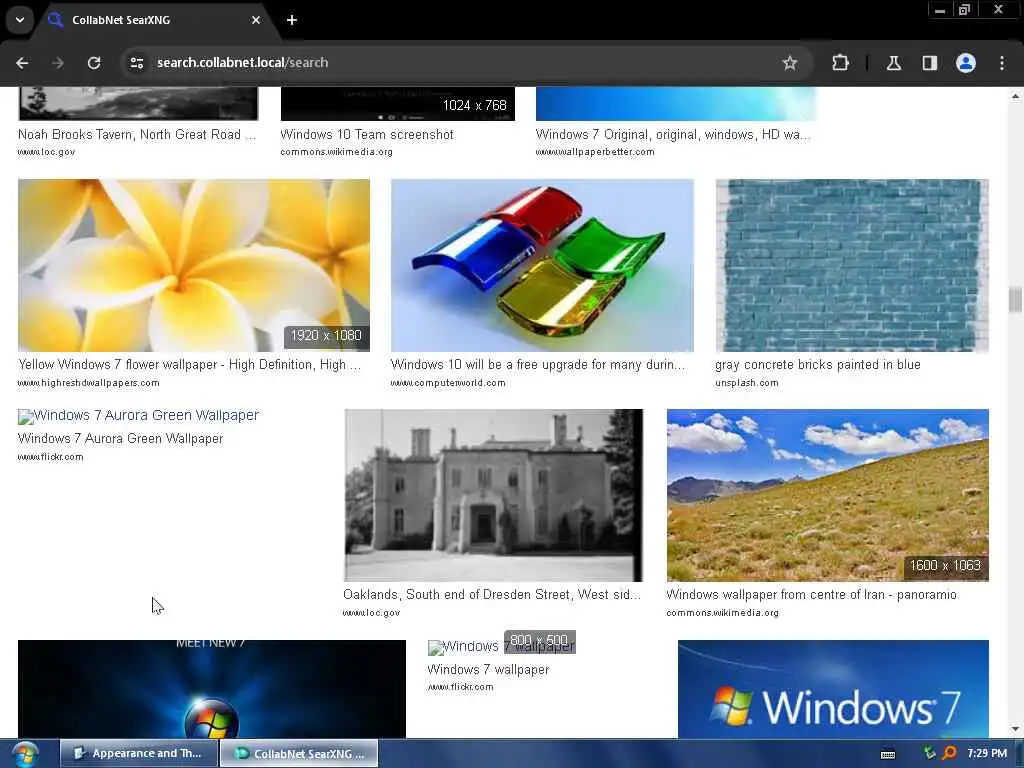The image size is (1024, 768).
Task: Click the orange magnifier tray icon
Action: [x=950, y=753]
